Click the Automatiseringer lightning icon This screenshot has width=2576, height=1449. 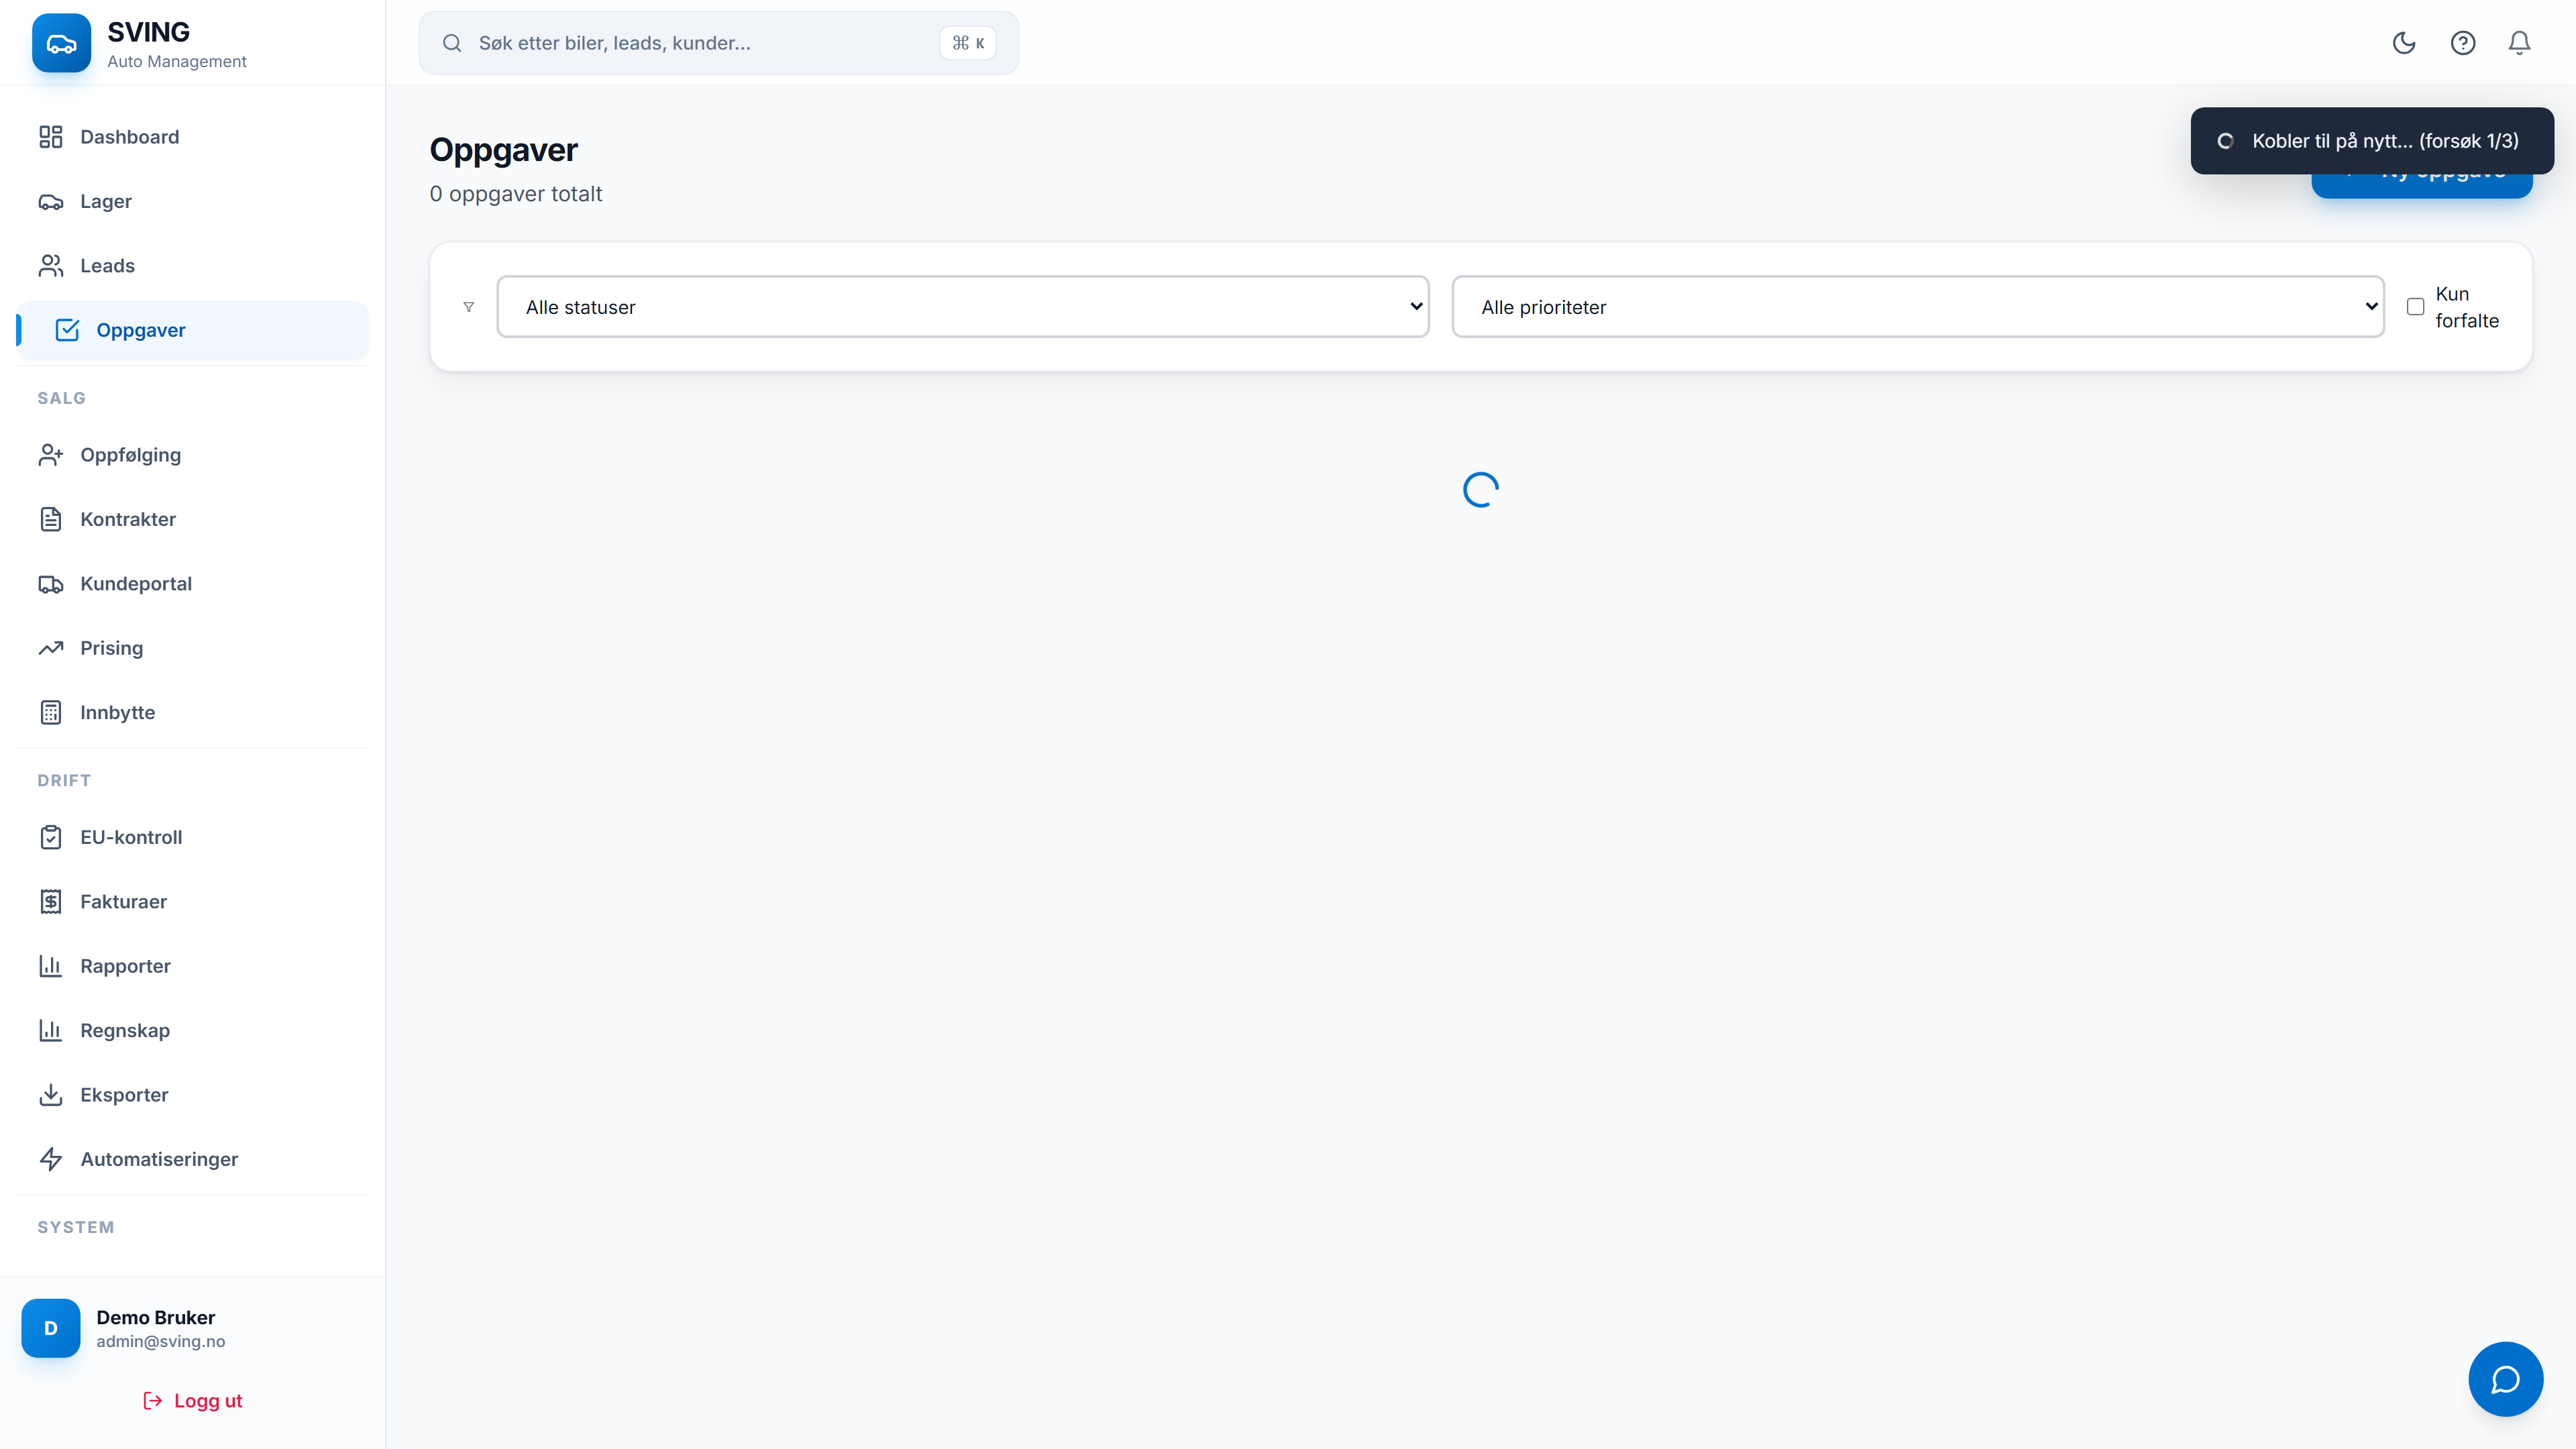[51, 1160]
